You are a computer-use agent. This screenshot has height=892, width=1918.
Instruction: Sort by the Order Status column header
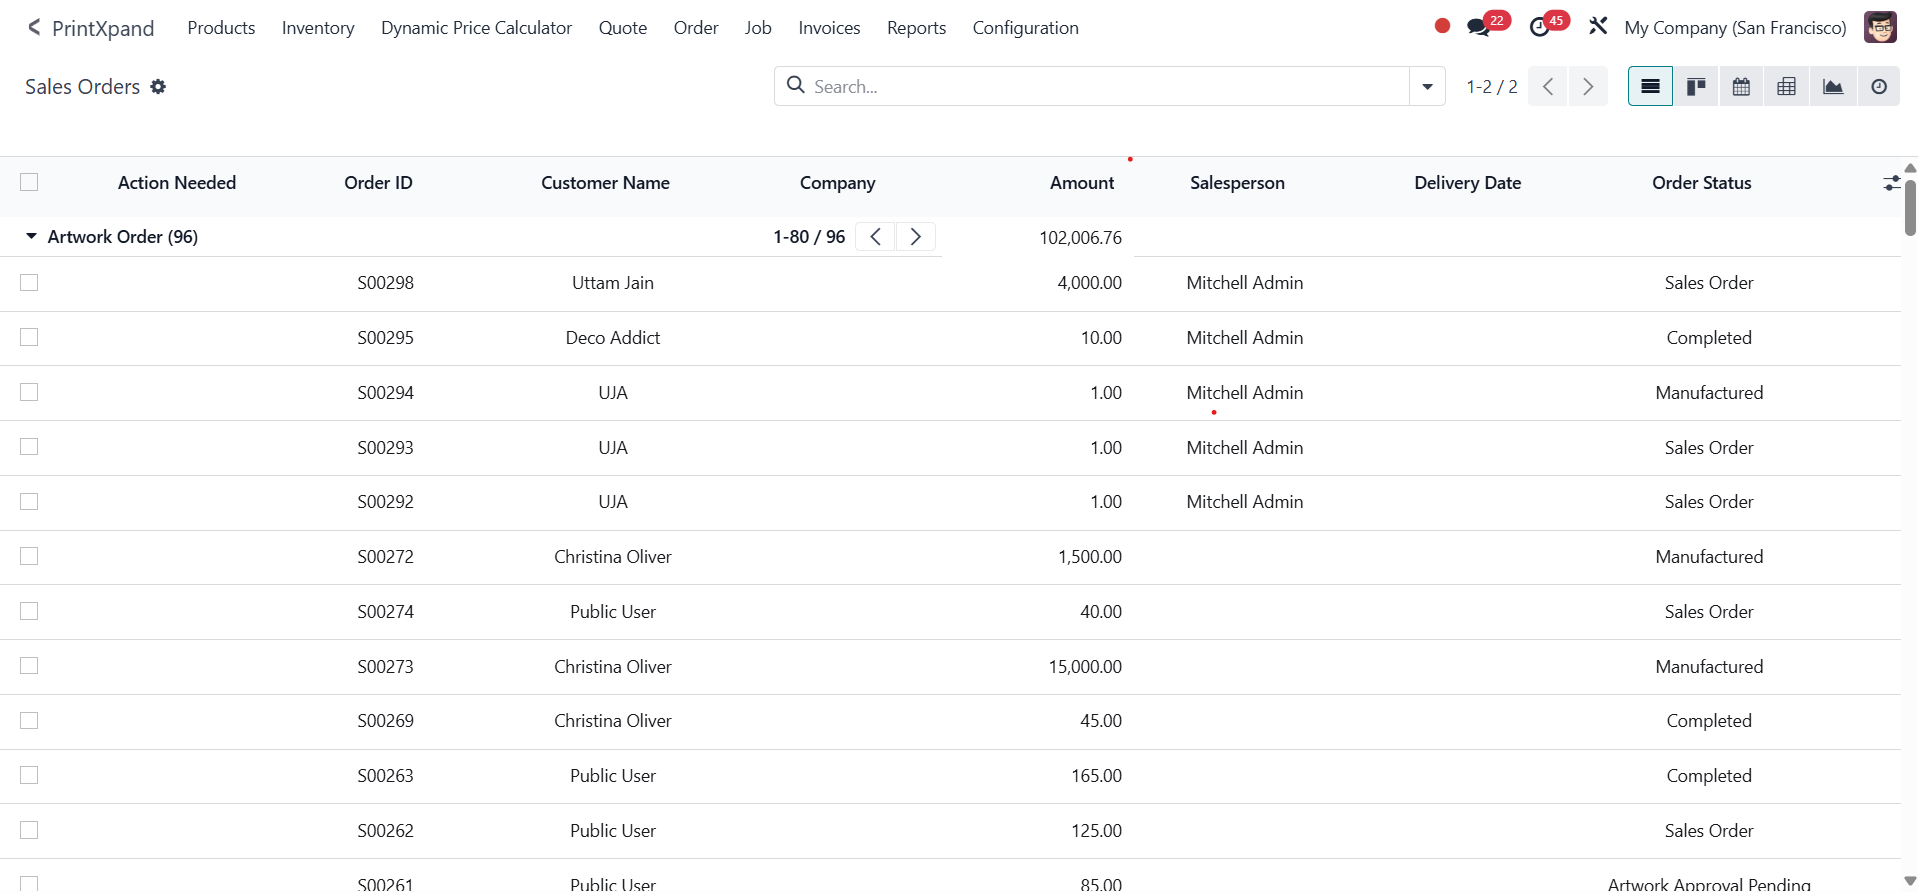pos(1701,183)
